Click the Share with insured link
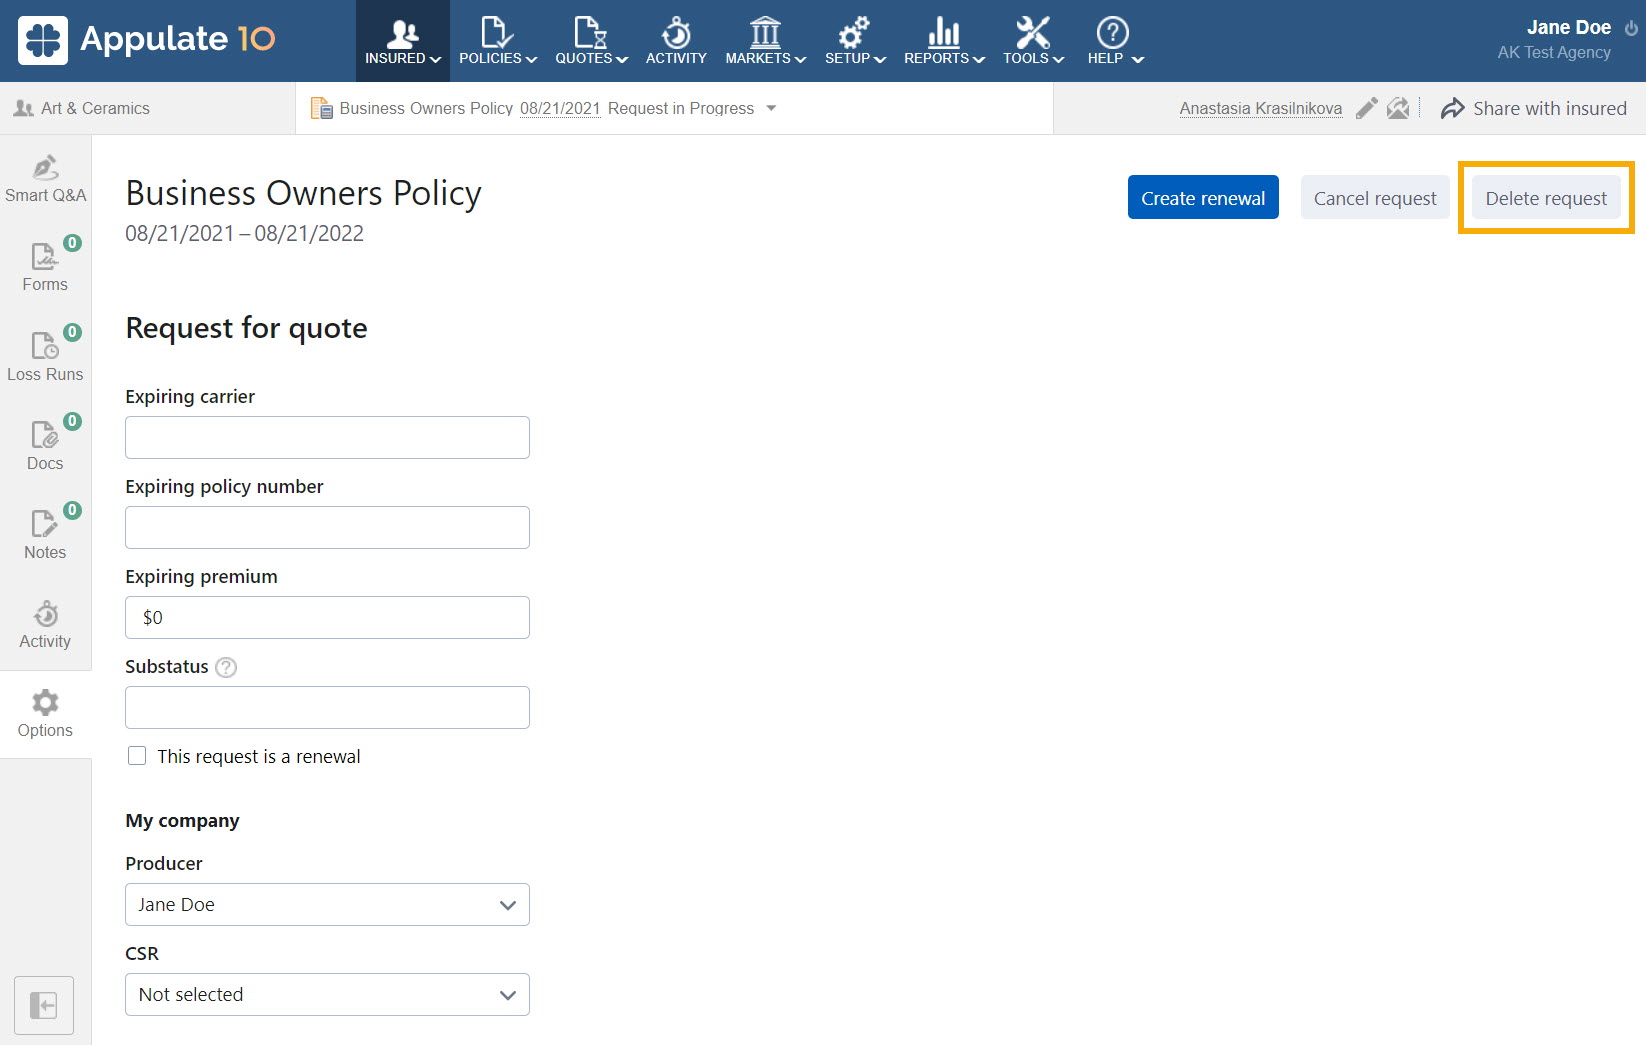The image size is (1646, 1045). [x=1549, y=108]
